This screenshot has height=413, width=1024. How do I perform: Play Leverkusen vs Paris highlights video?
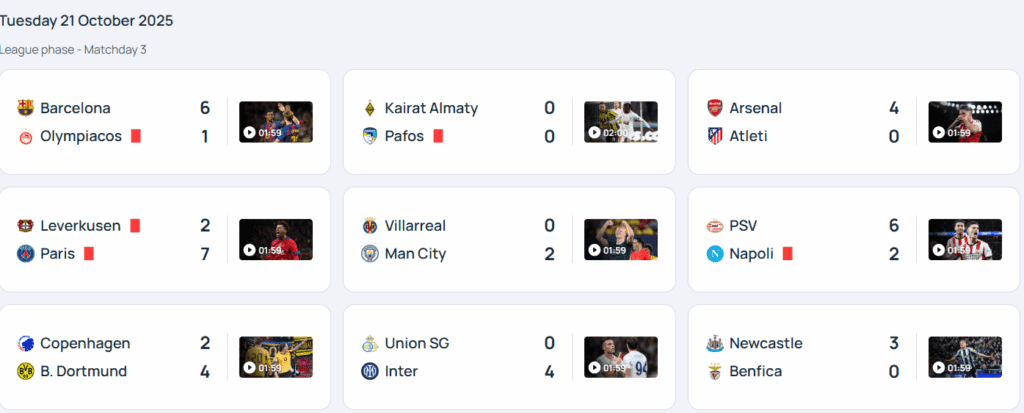click(276, 240)
